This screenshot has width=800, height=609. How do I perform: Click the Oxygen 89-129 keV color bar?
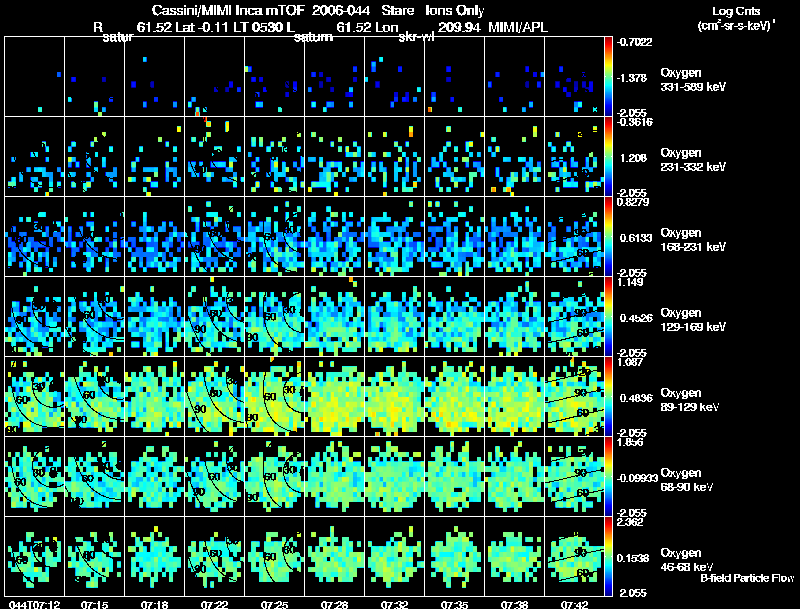point(608,396)
